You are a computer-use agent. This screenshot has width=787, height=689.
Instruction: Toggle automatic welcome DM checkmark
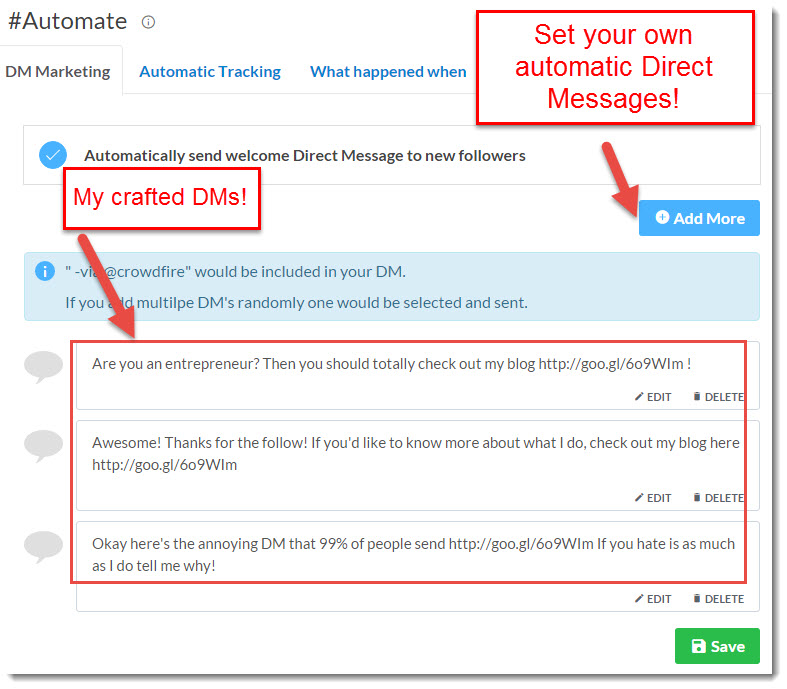53,155
